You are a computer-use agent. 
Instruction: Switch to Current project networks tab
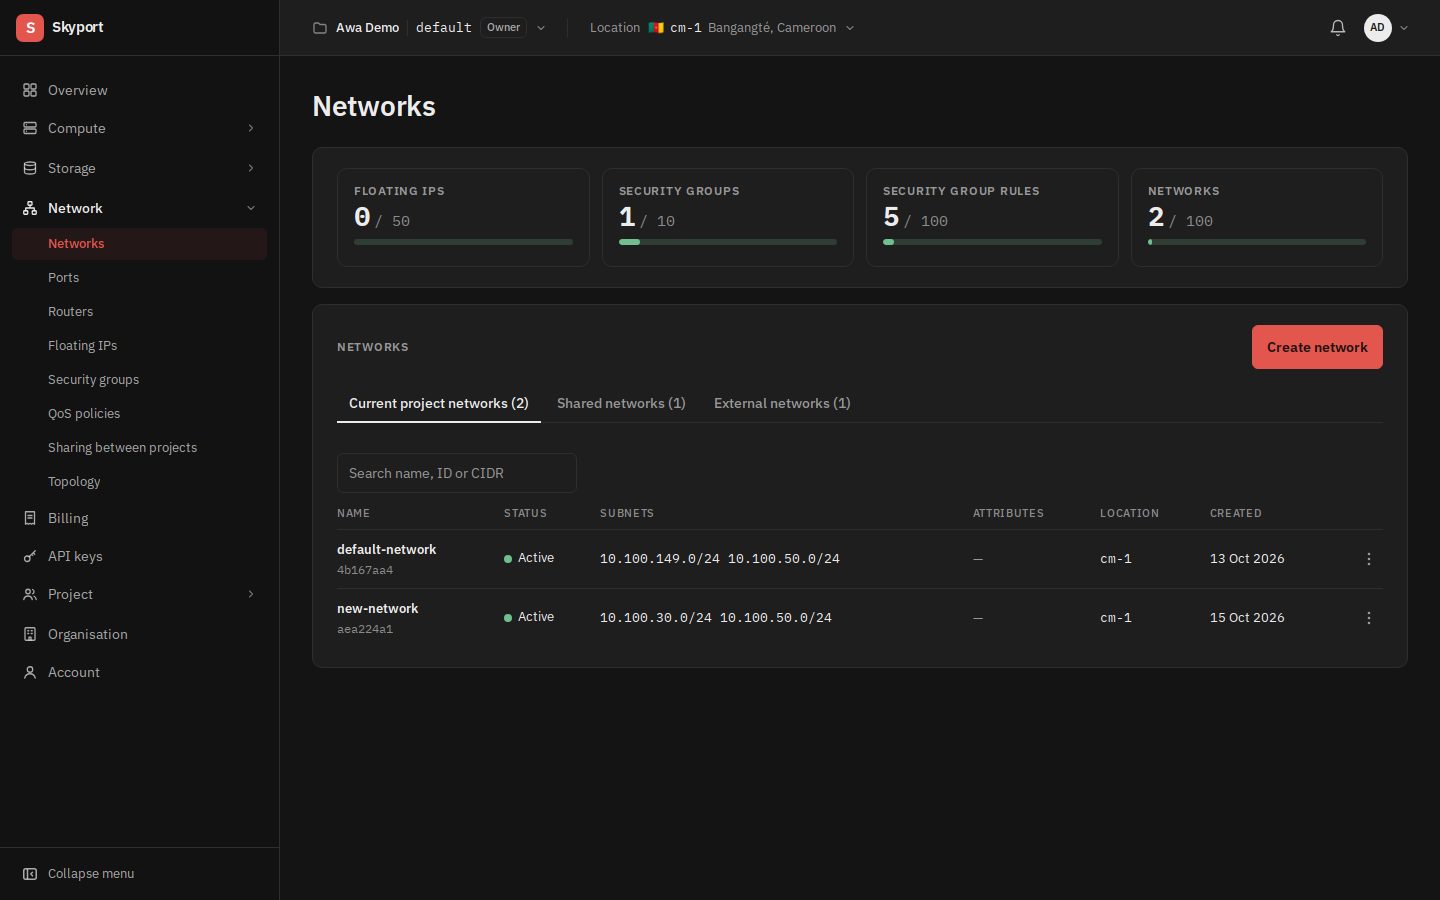[438, 403]
